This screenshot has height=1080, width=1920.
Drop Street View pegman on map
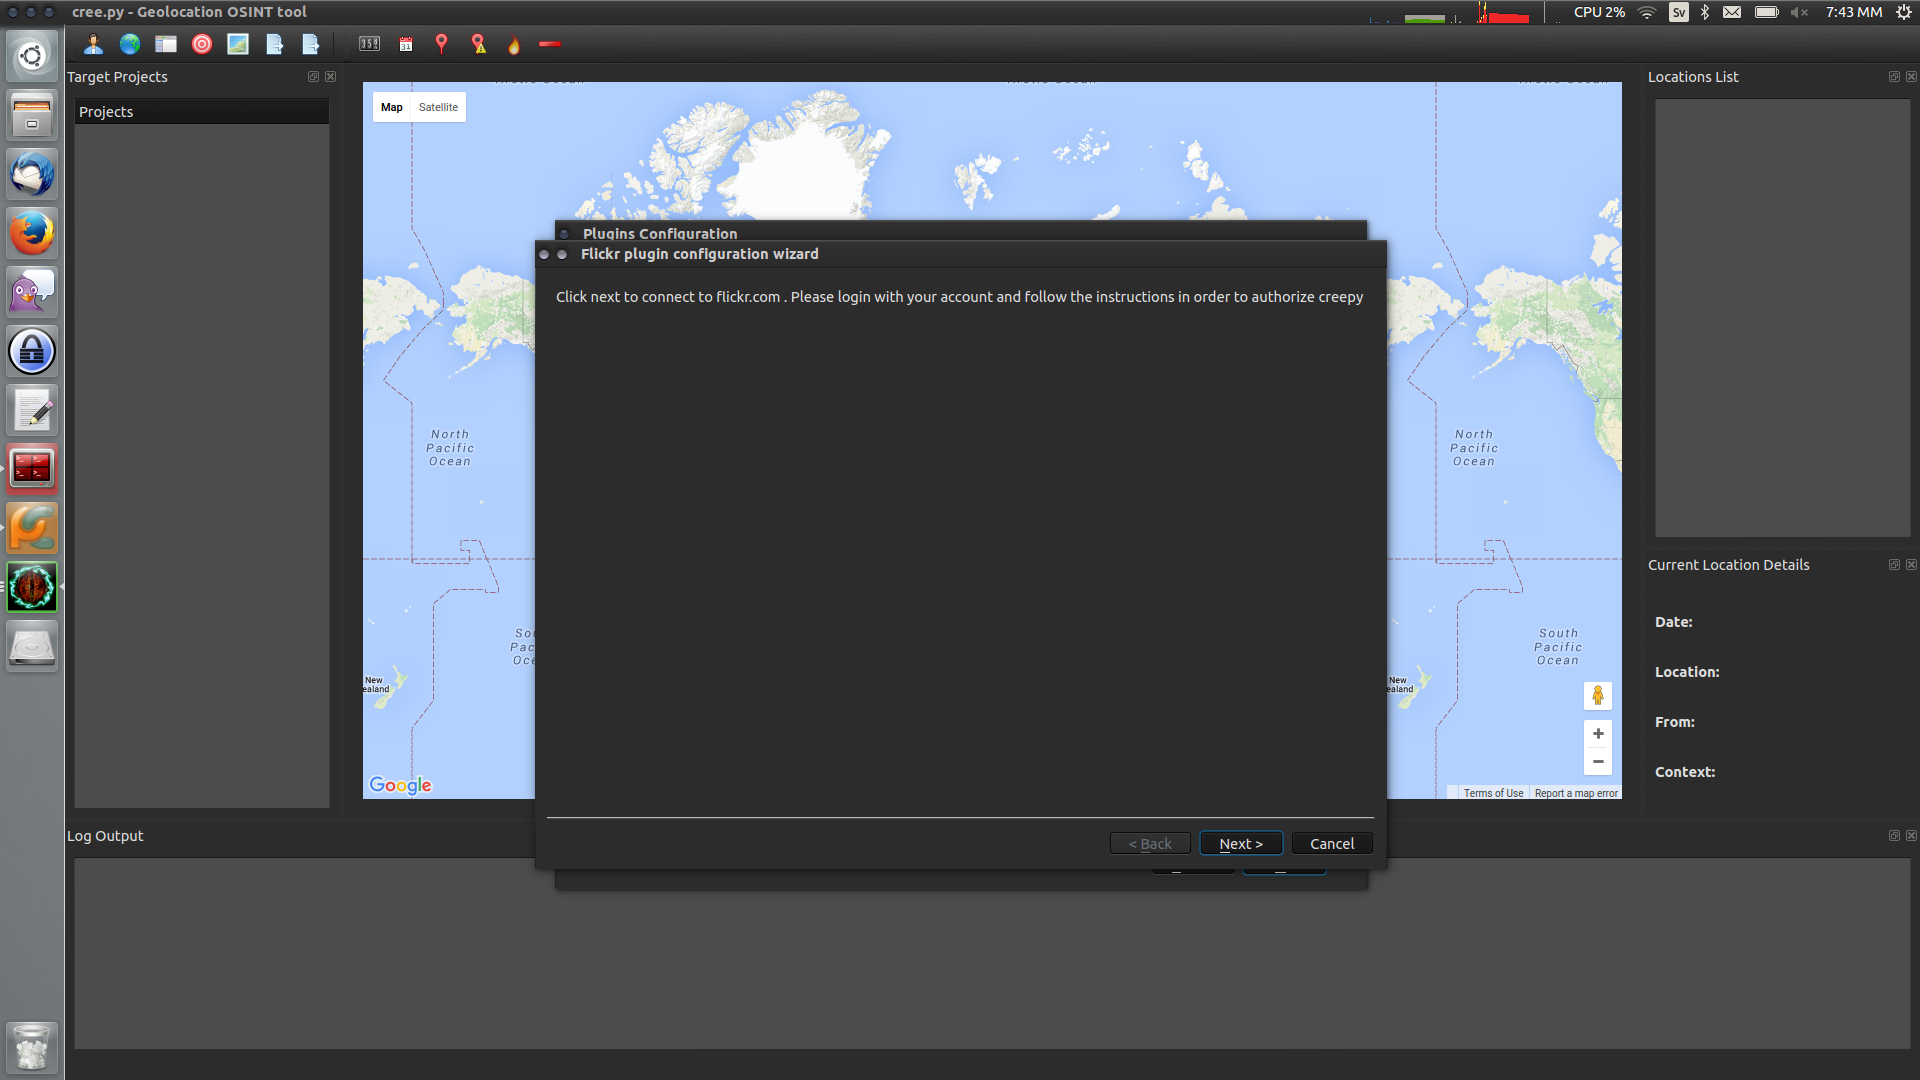coord(1598,695)
